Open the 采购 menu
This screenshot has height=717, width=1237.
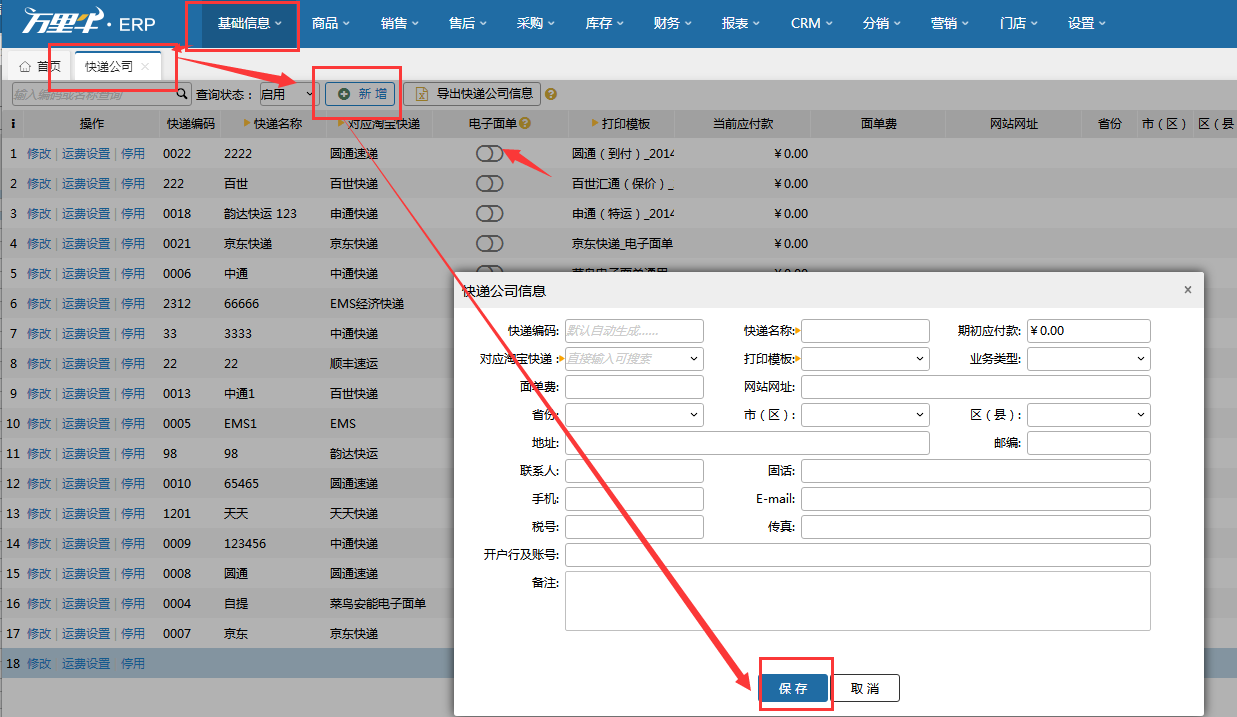point(535,23)
